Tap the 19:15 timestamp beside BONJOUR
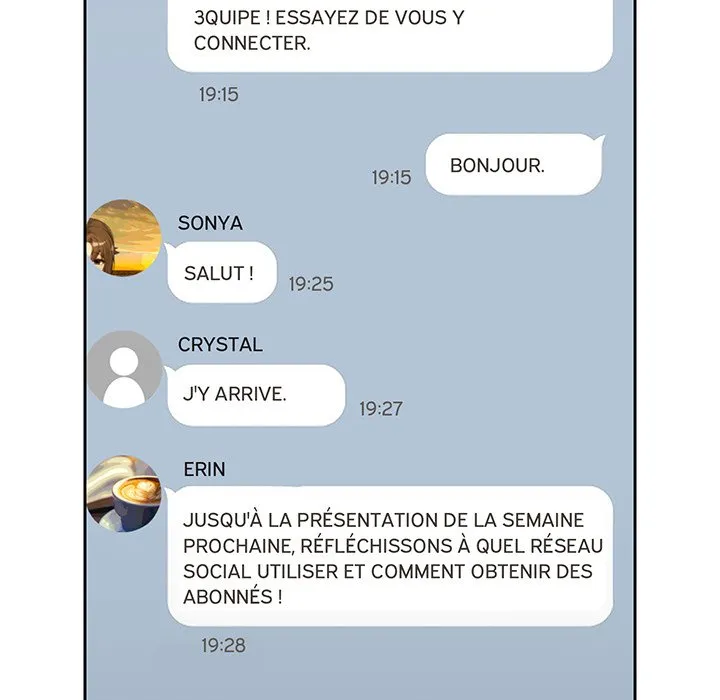Viewport: 720px width, 700px height. click(x=392, y=177)
